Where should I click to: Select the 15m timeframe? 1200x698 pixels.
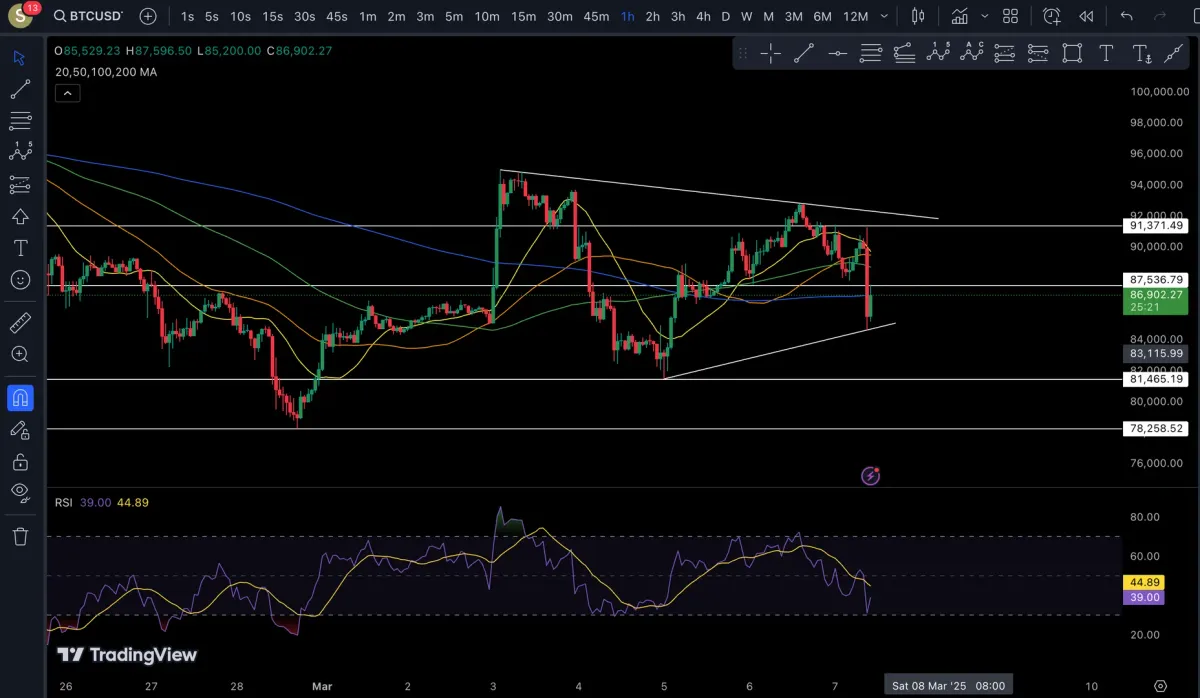coord(523,16)
